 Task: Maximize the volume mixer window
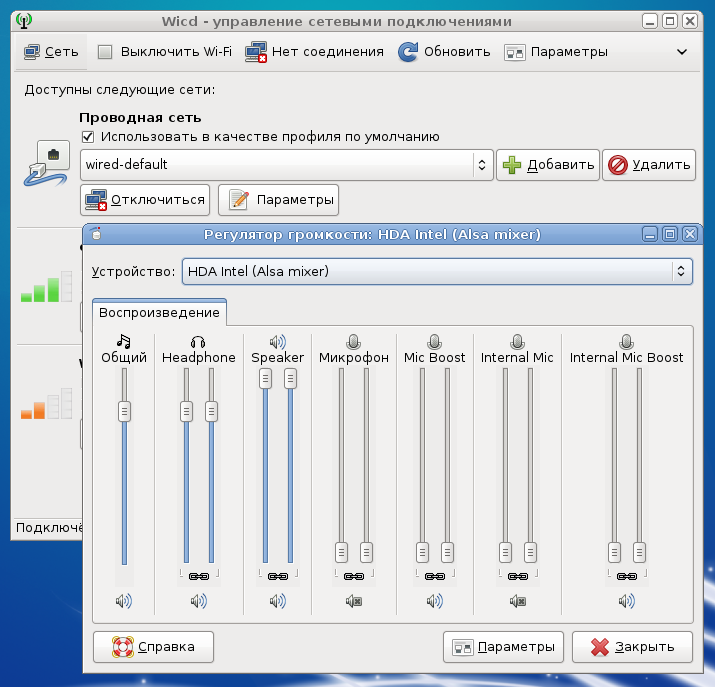click(x=670, y=234)
